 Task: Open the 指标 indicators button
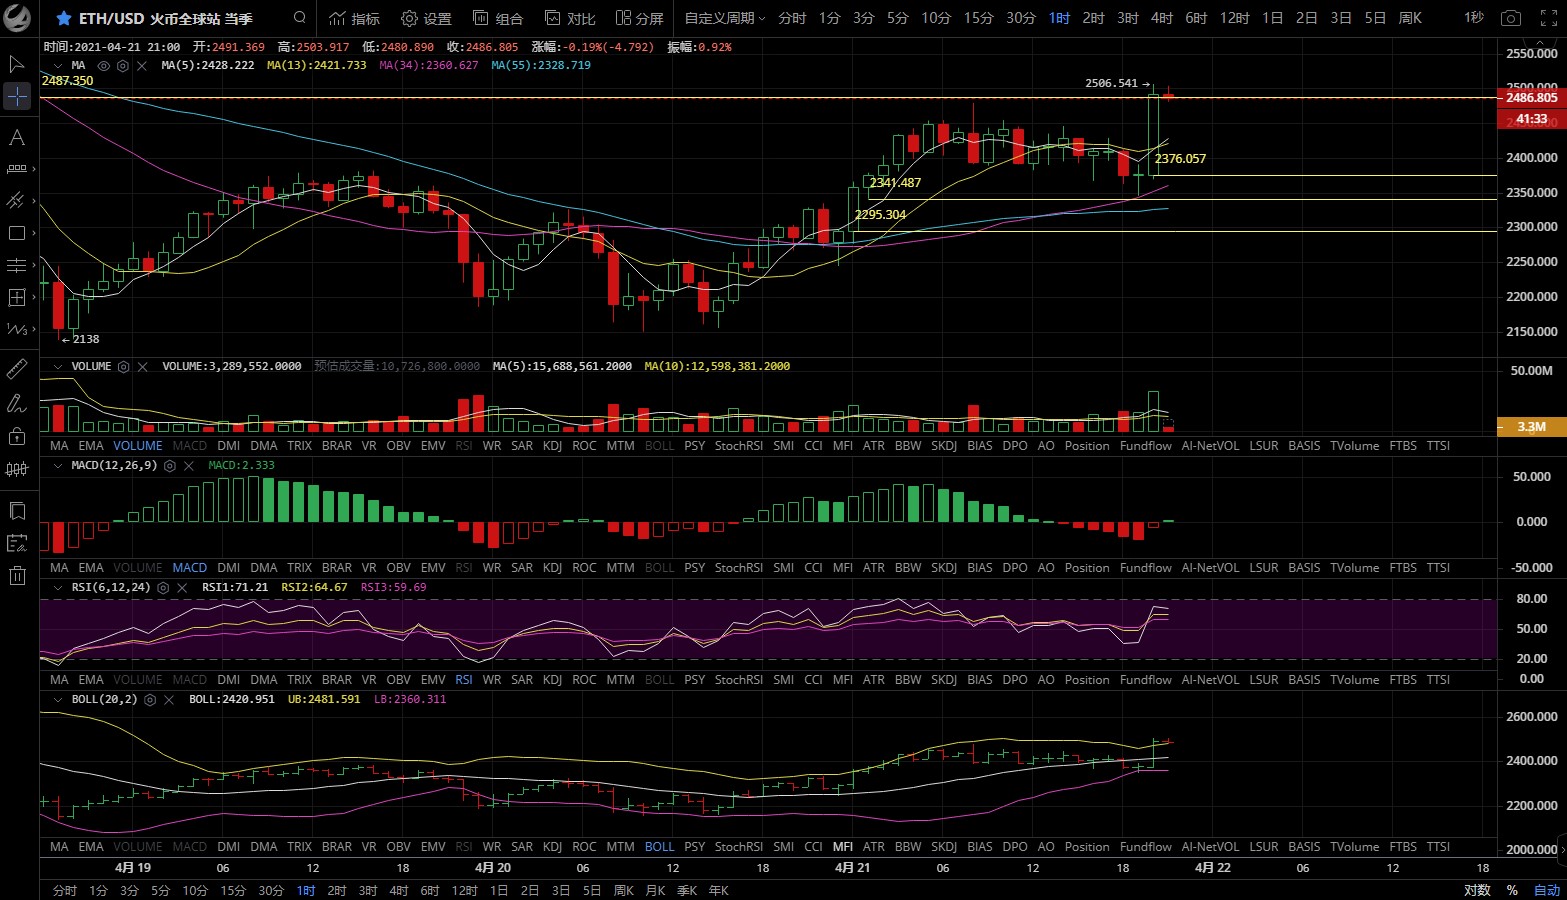(354, 19)
